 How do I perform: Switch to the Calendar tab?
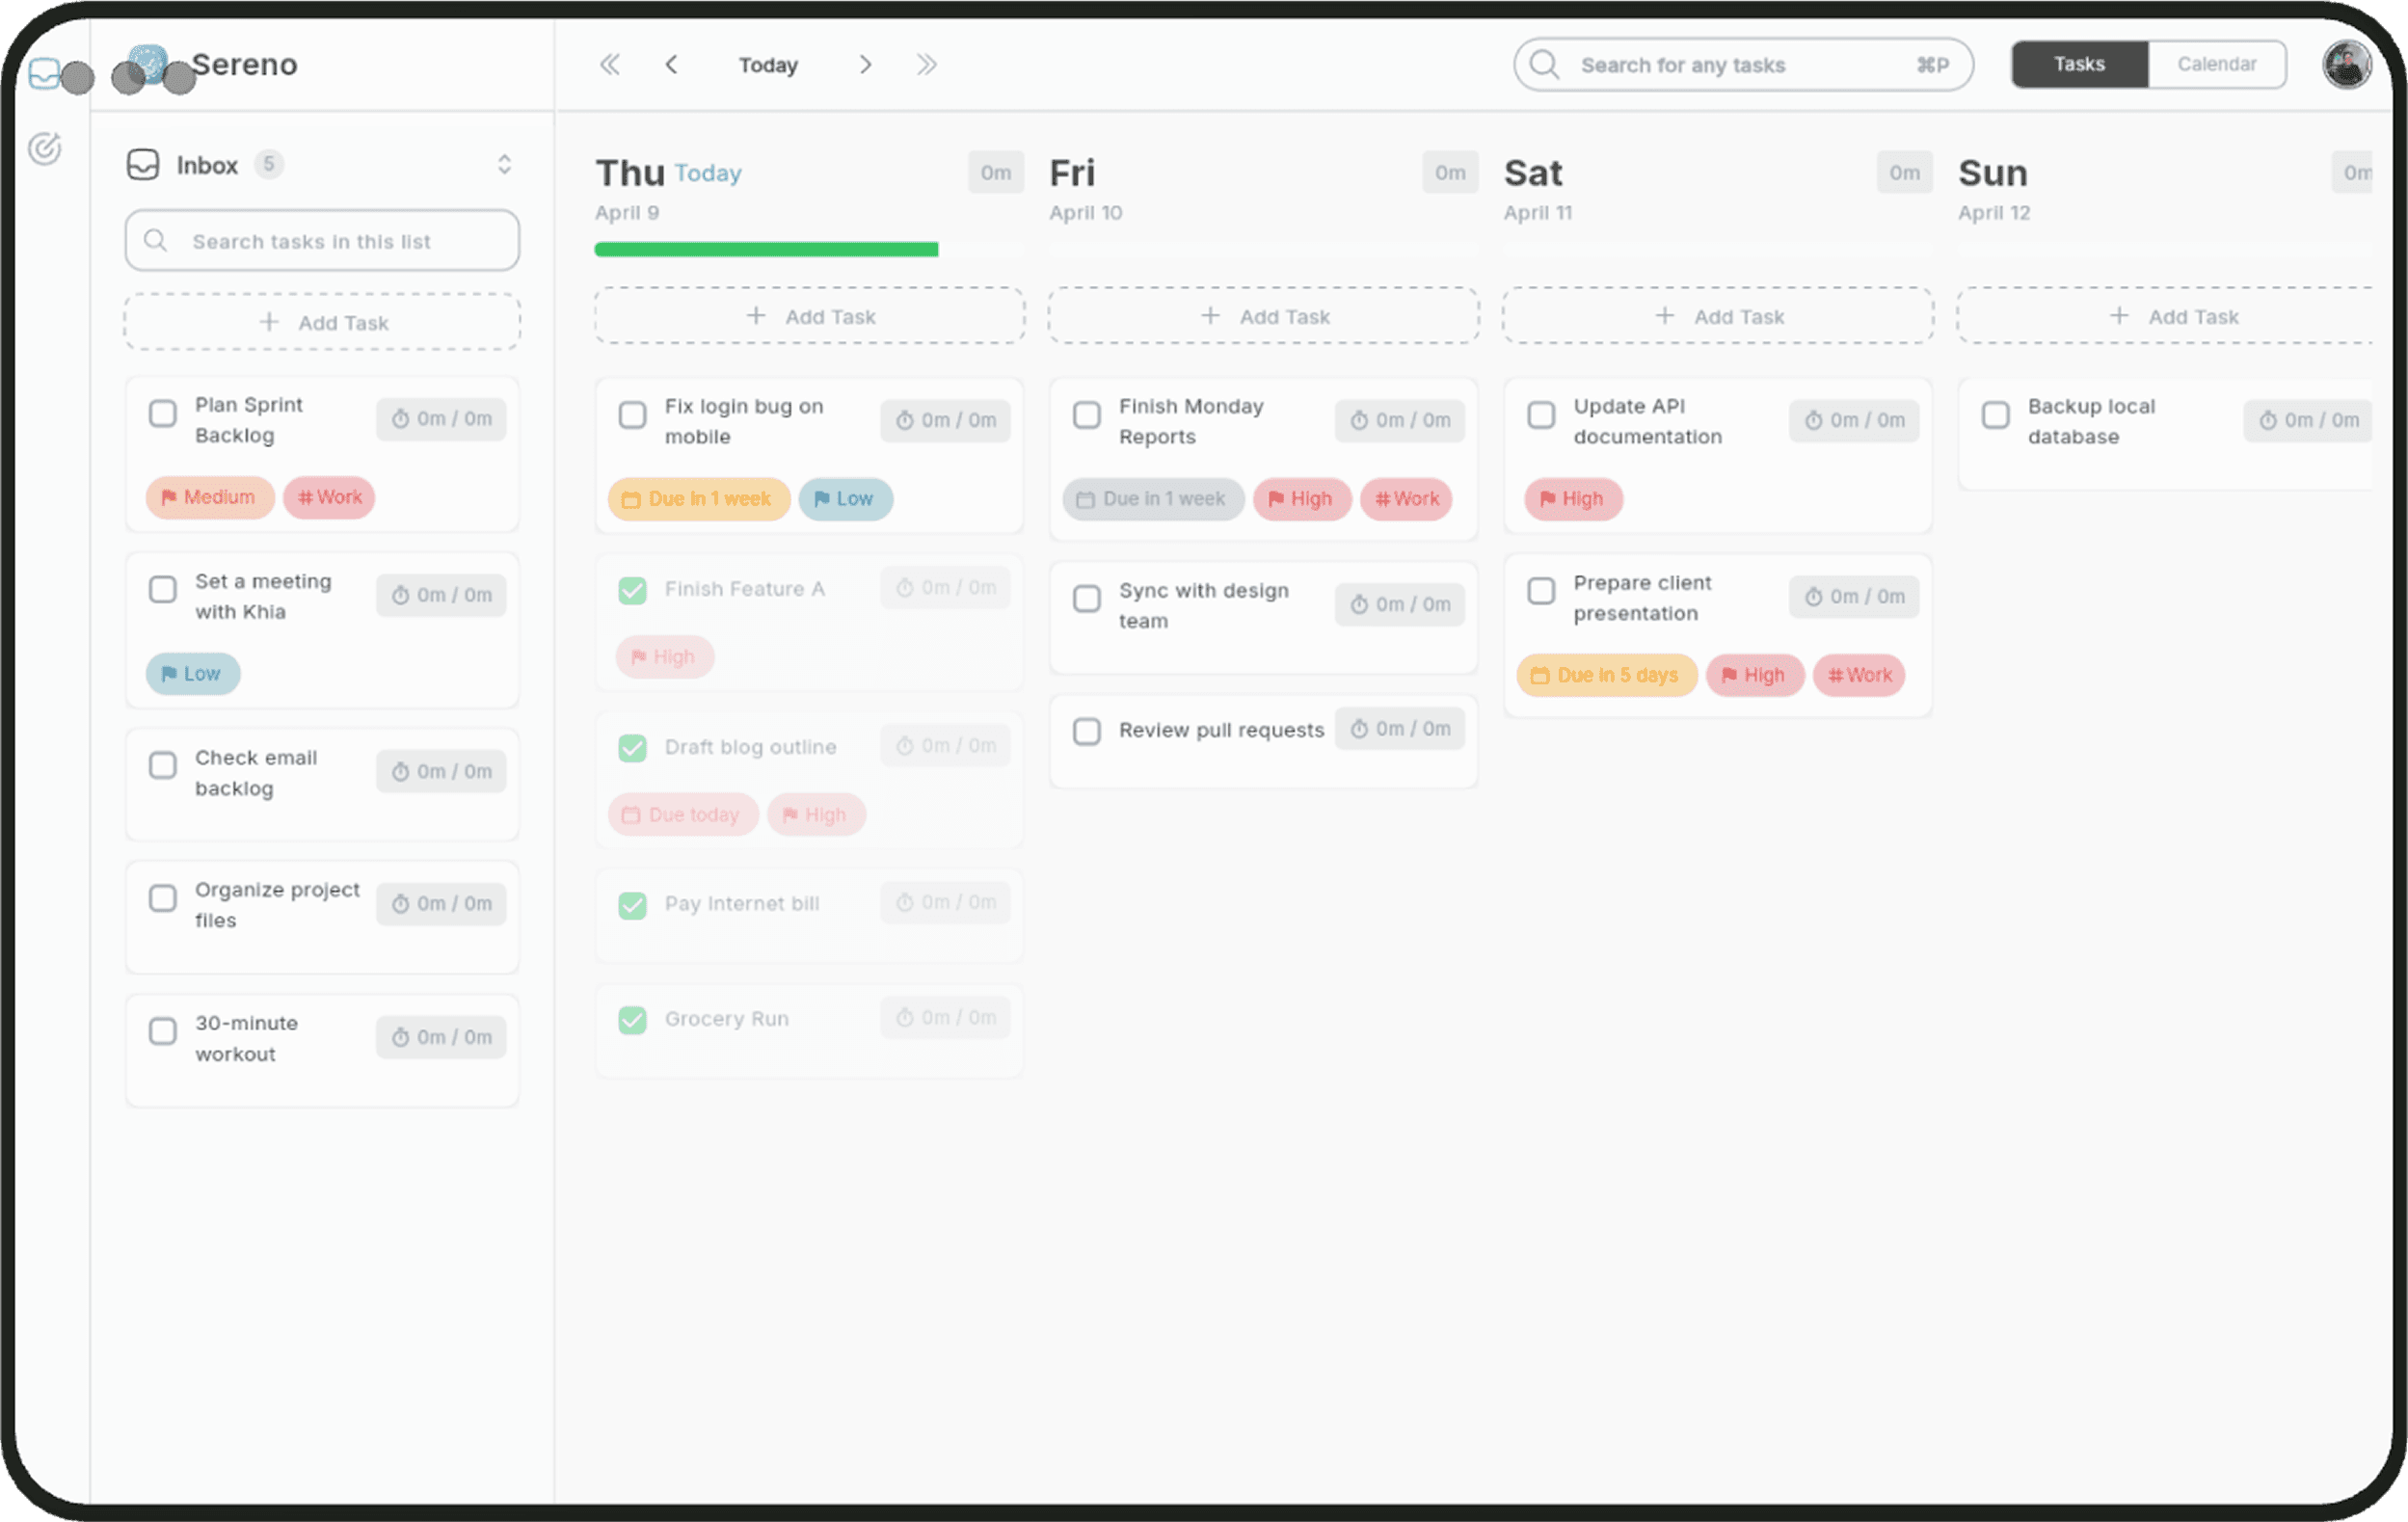tap(2217, 64)
